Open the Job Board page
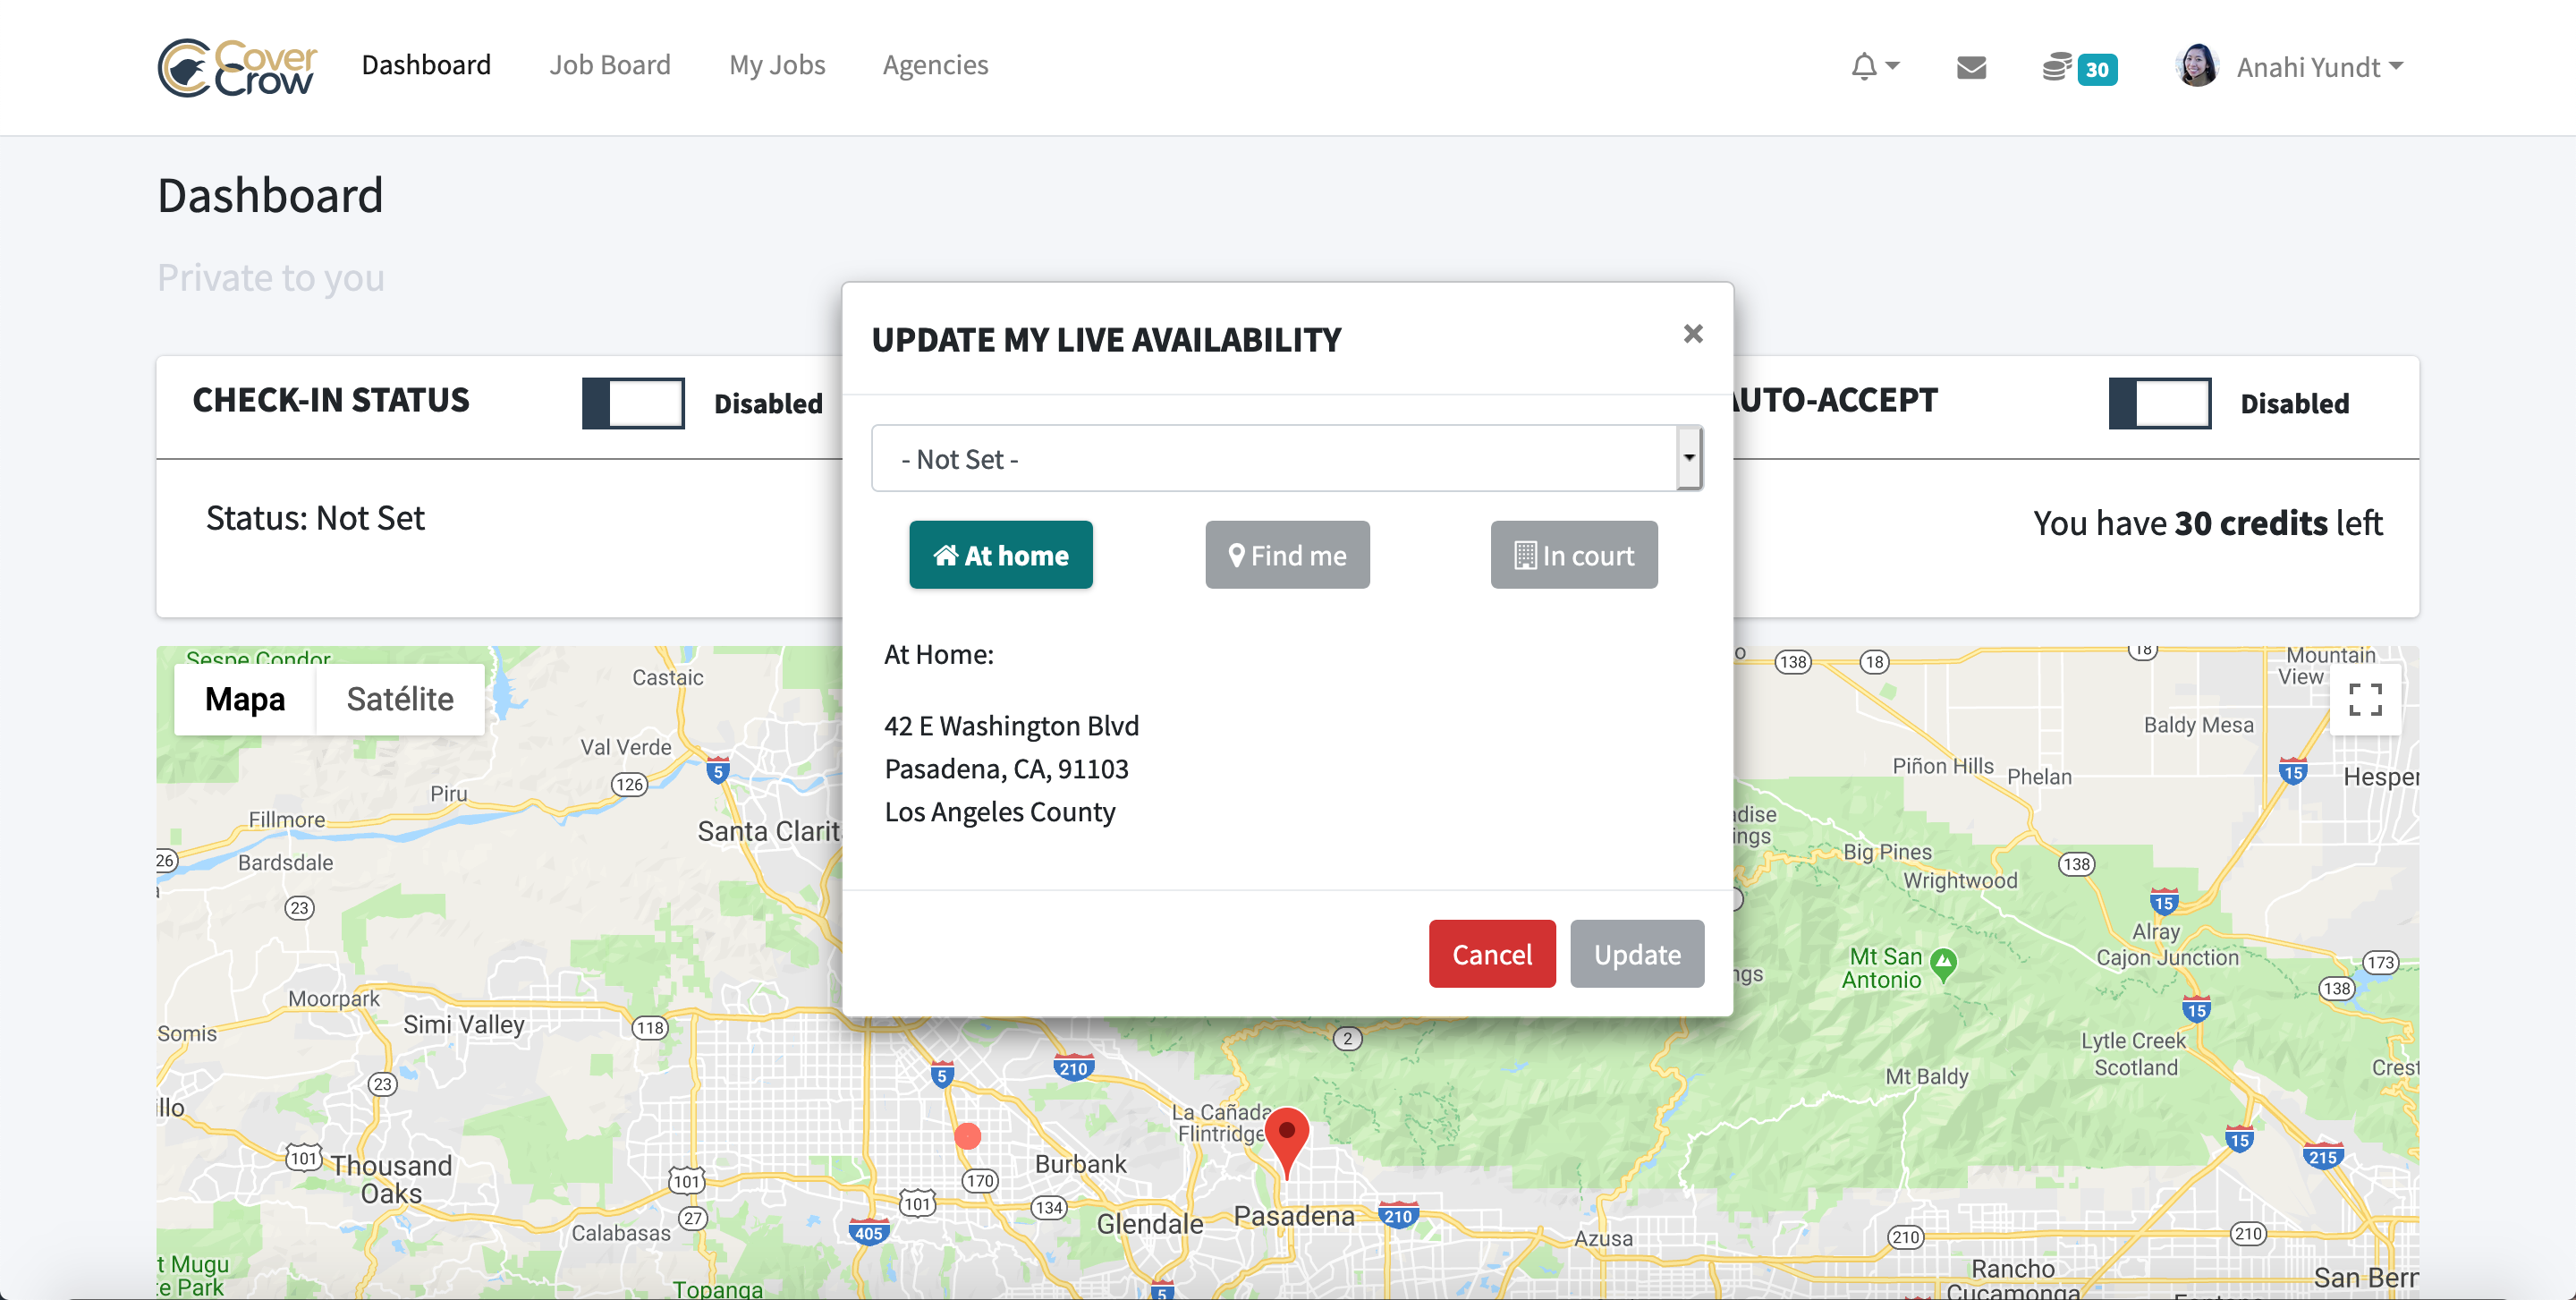 click(610, 65)
